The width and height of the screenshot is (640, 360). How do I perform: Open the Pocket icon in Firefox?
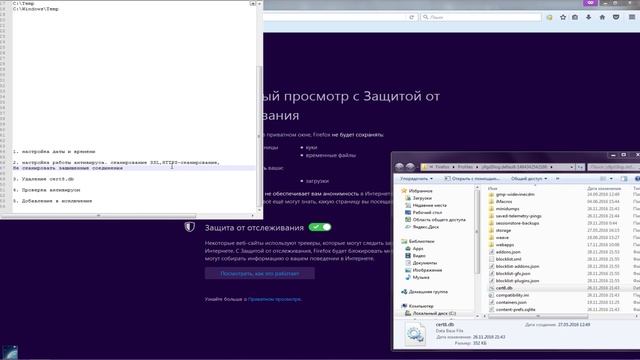pos(616,17)
